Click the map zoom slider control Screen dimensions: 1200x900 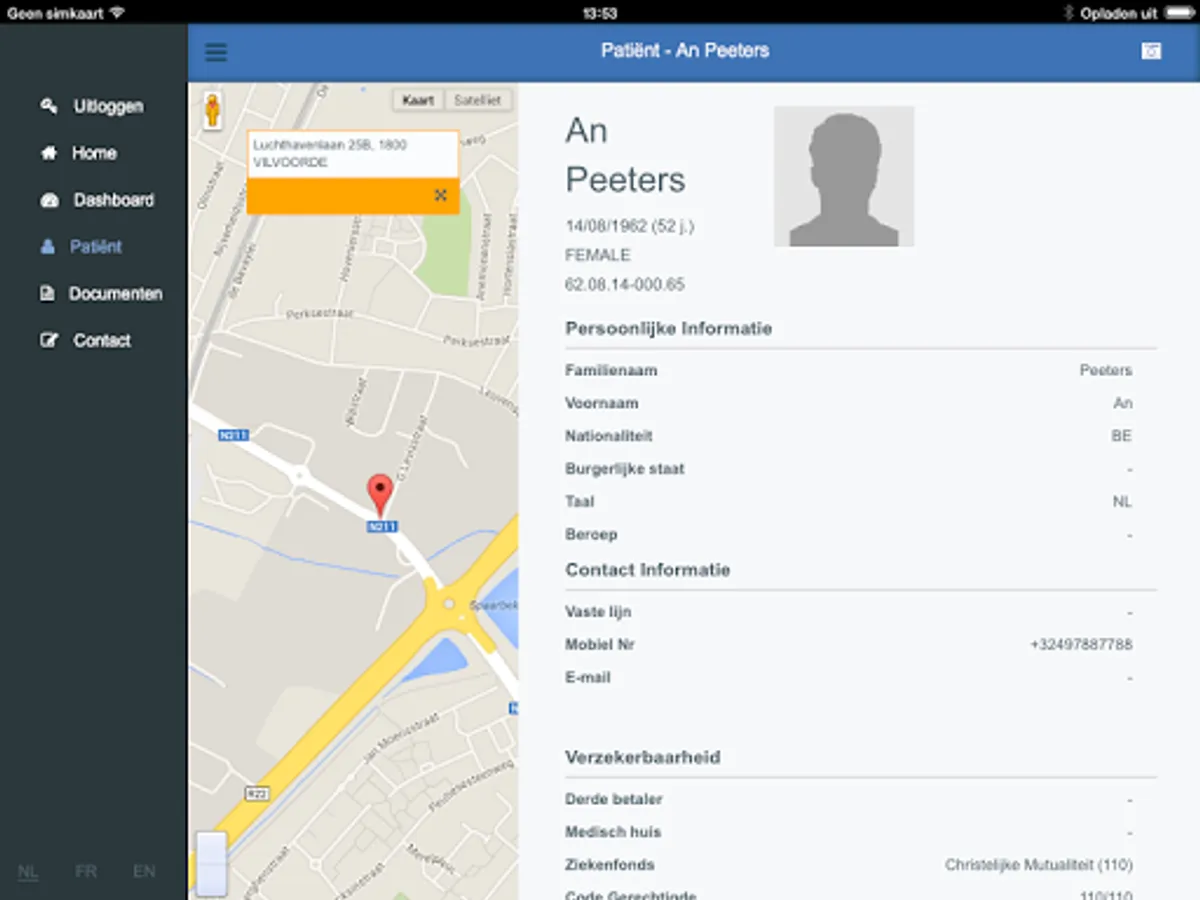(x=211, y=864)
